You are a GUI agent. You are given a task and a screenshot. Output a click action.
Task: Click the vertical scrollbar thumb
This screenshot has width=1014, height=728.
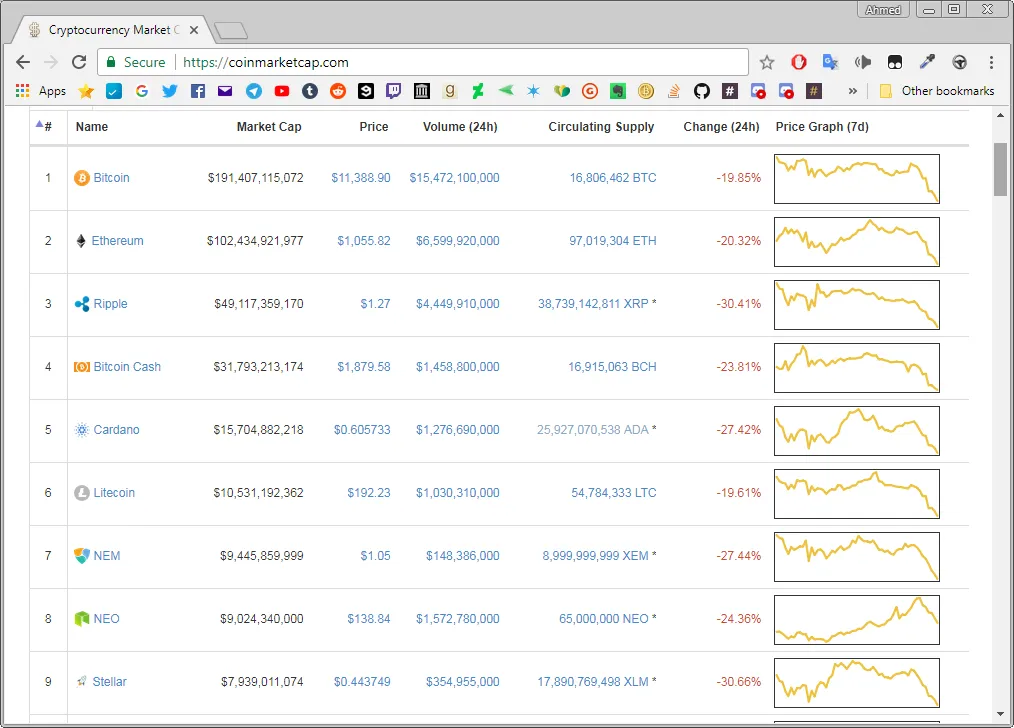pyautogui.click(x=1000, y=169)
